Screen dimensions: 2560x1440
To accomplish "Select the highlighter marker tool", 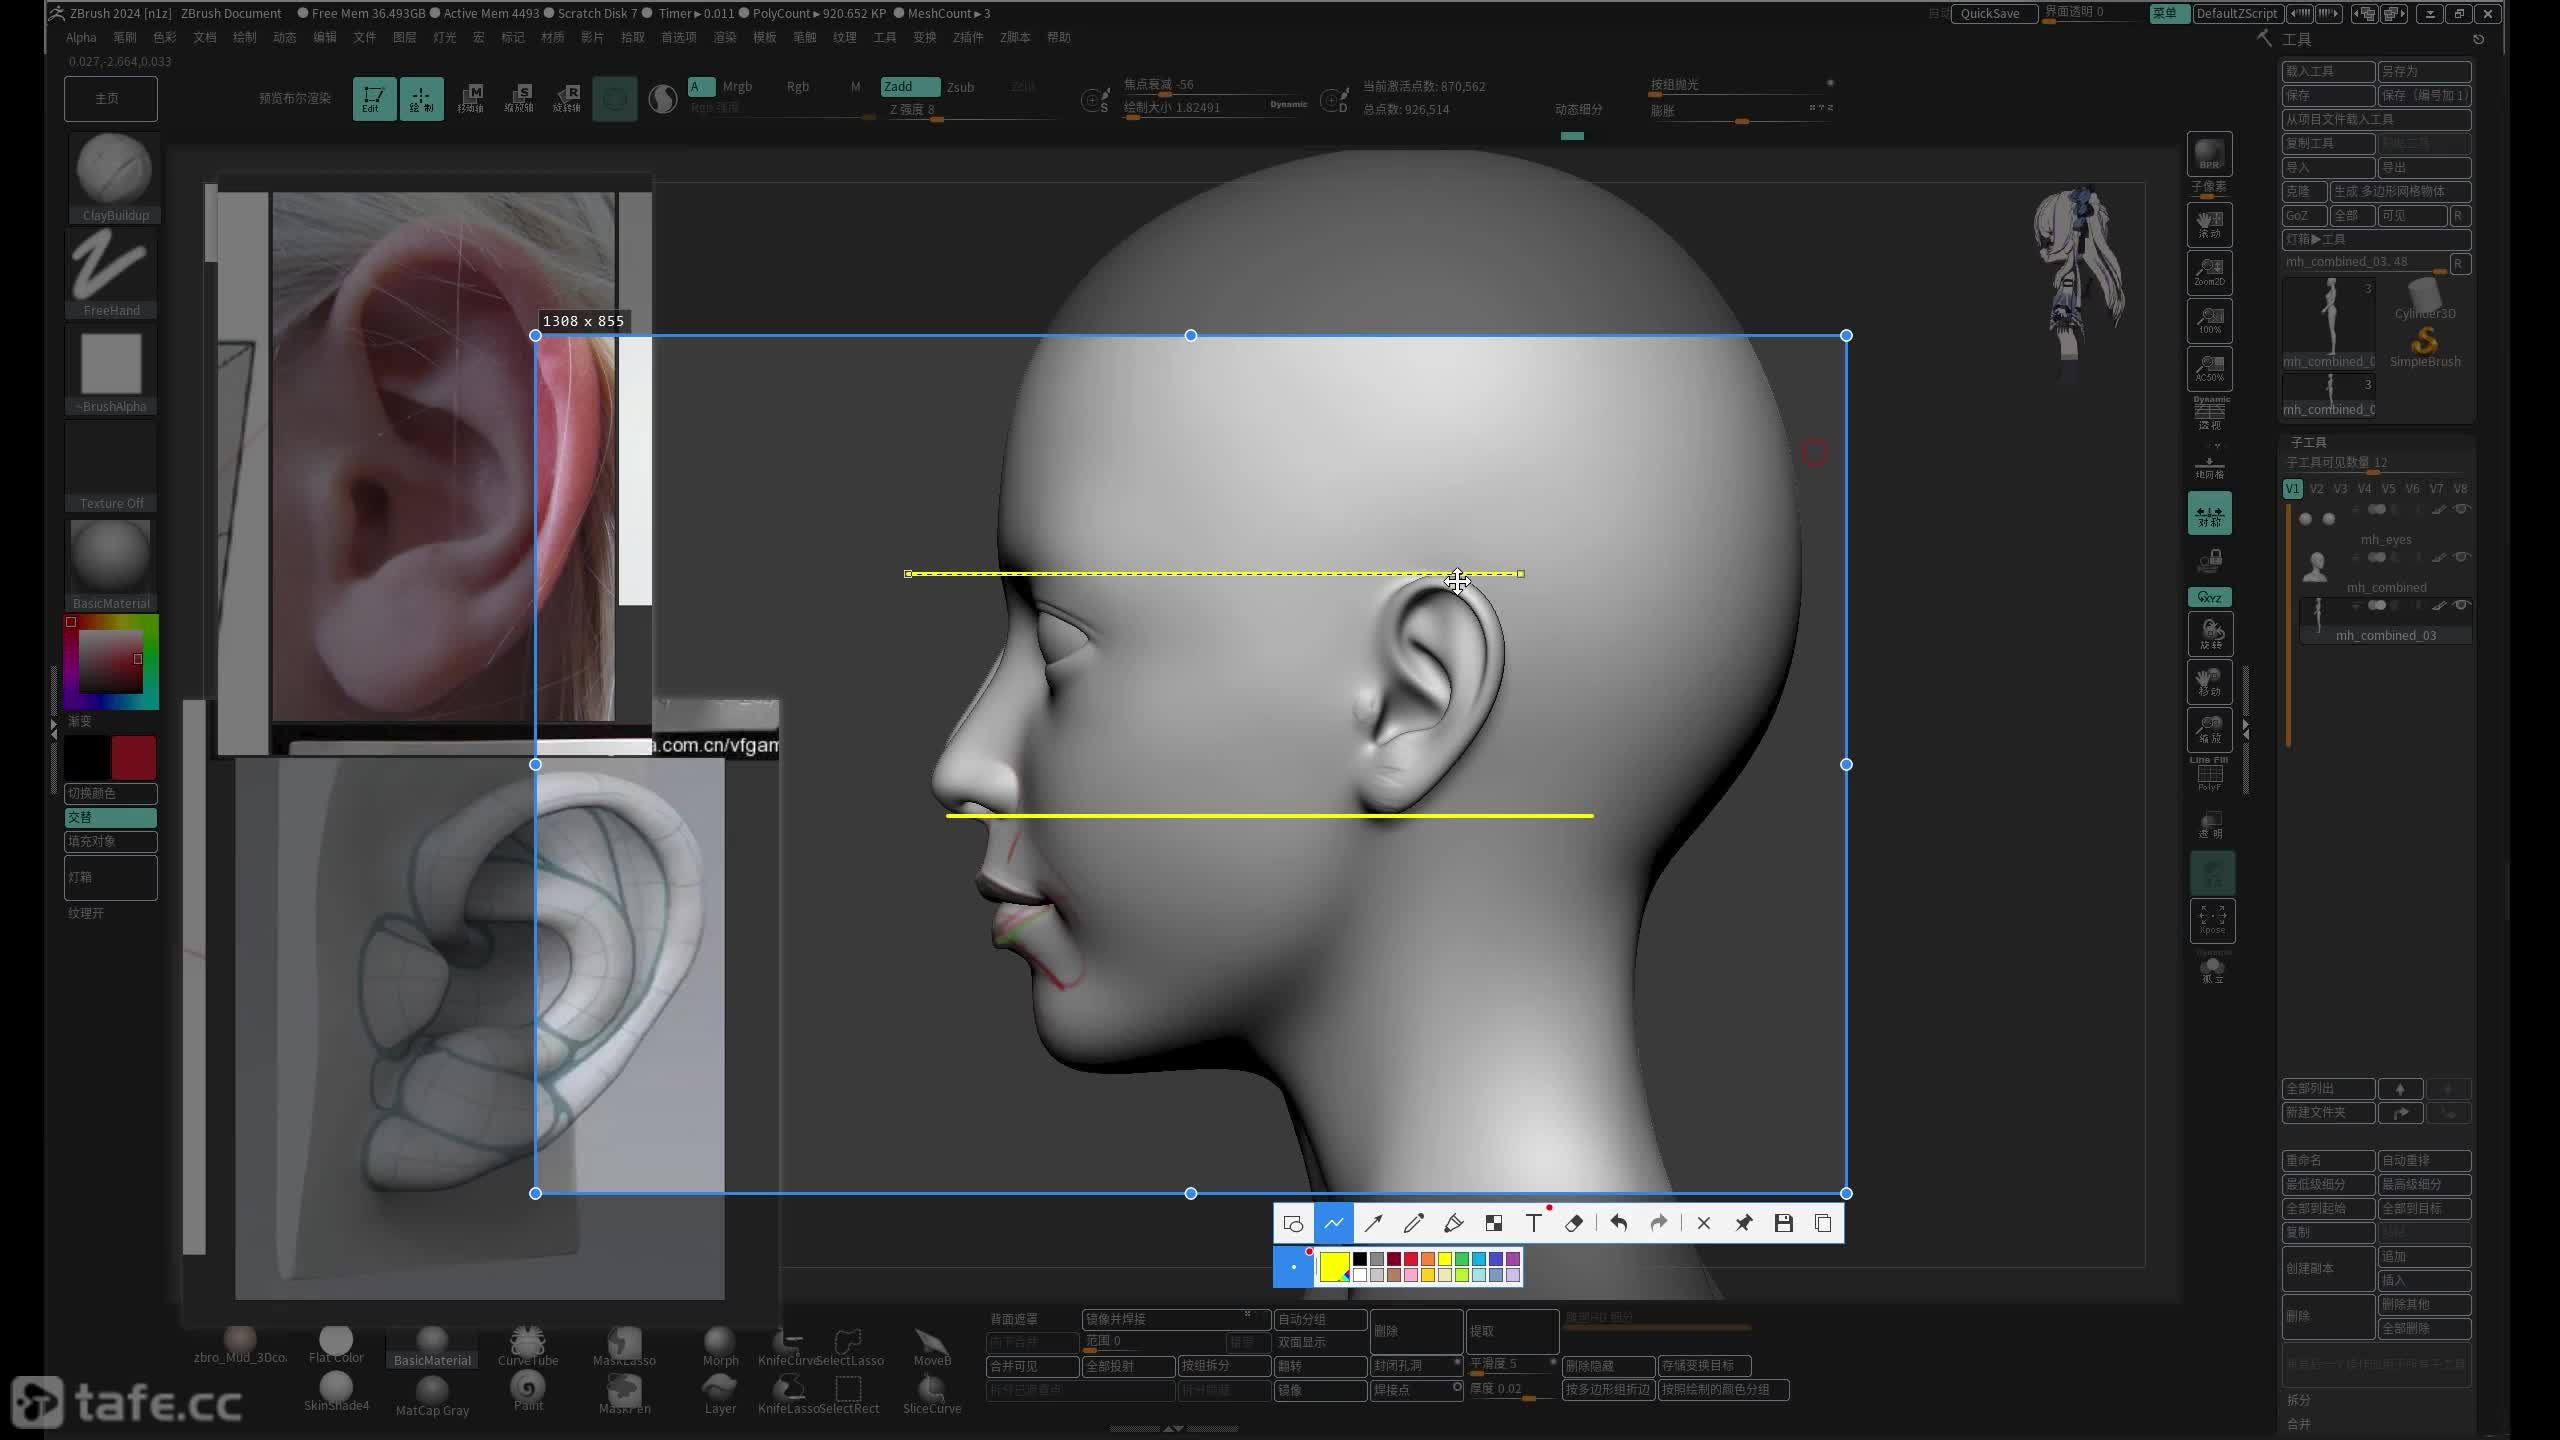I will point(1453,1223).
